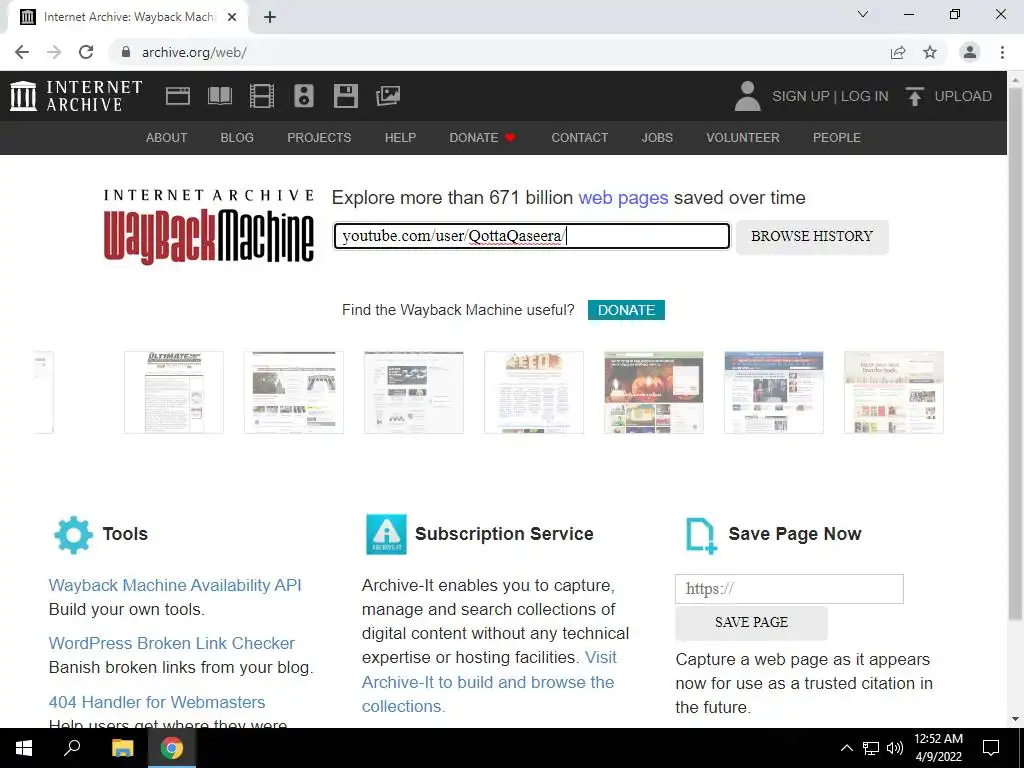Open the Video film strip icon

(x=262, y=96)
